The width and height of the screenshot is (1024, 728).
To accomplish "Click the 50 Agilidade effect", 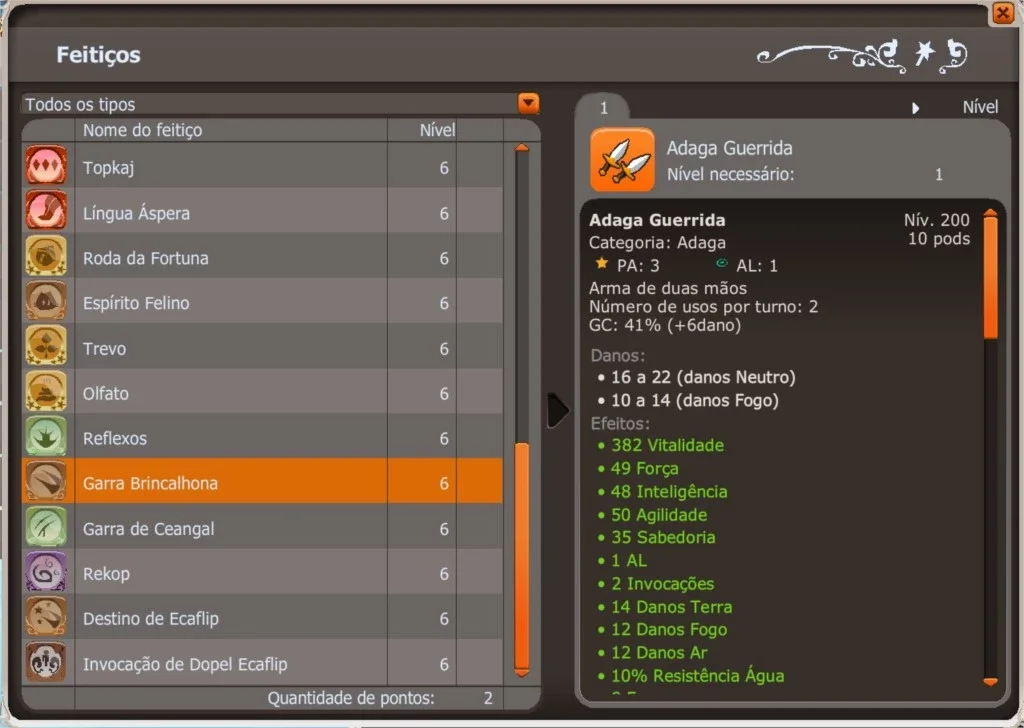I will 658,515.
